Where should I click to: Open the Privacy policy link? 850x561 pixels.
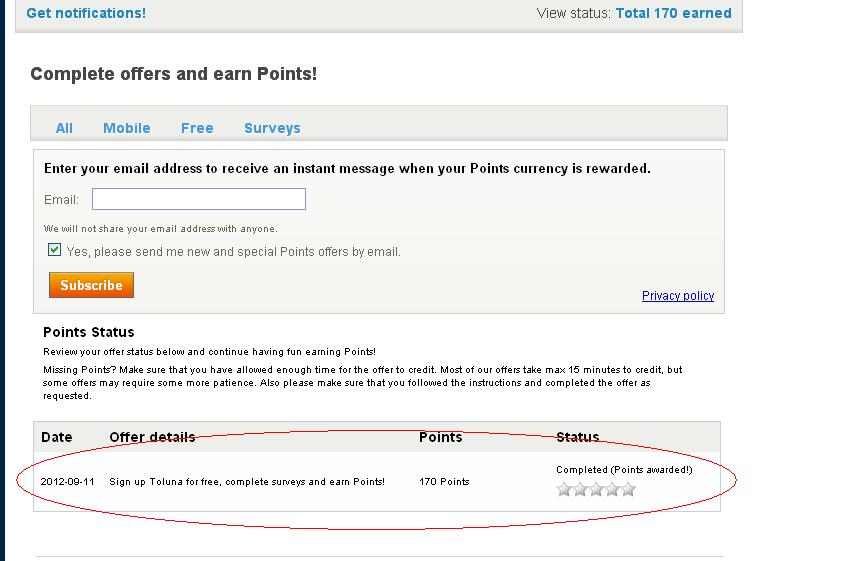coord(678,296)
